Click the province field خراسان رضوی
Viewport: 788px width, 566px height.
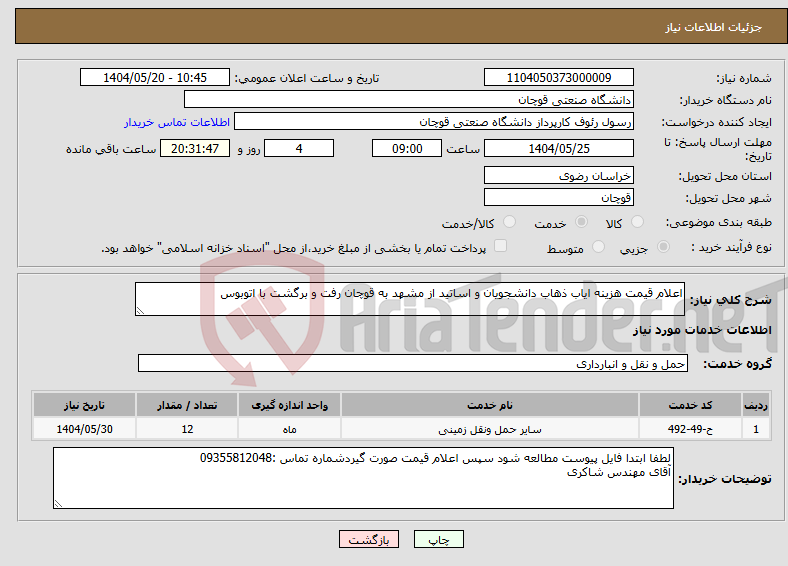coord(559,175)
